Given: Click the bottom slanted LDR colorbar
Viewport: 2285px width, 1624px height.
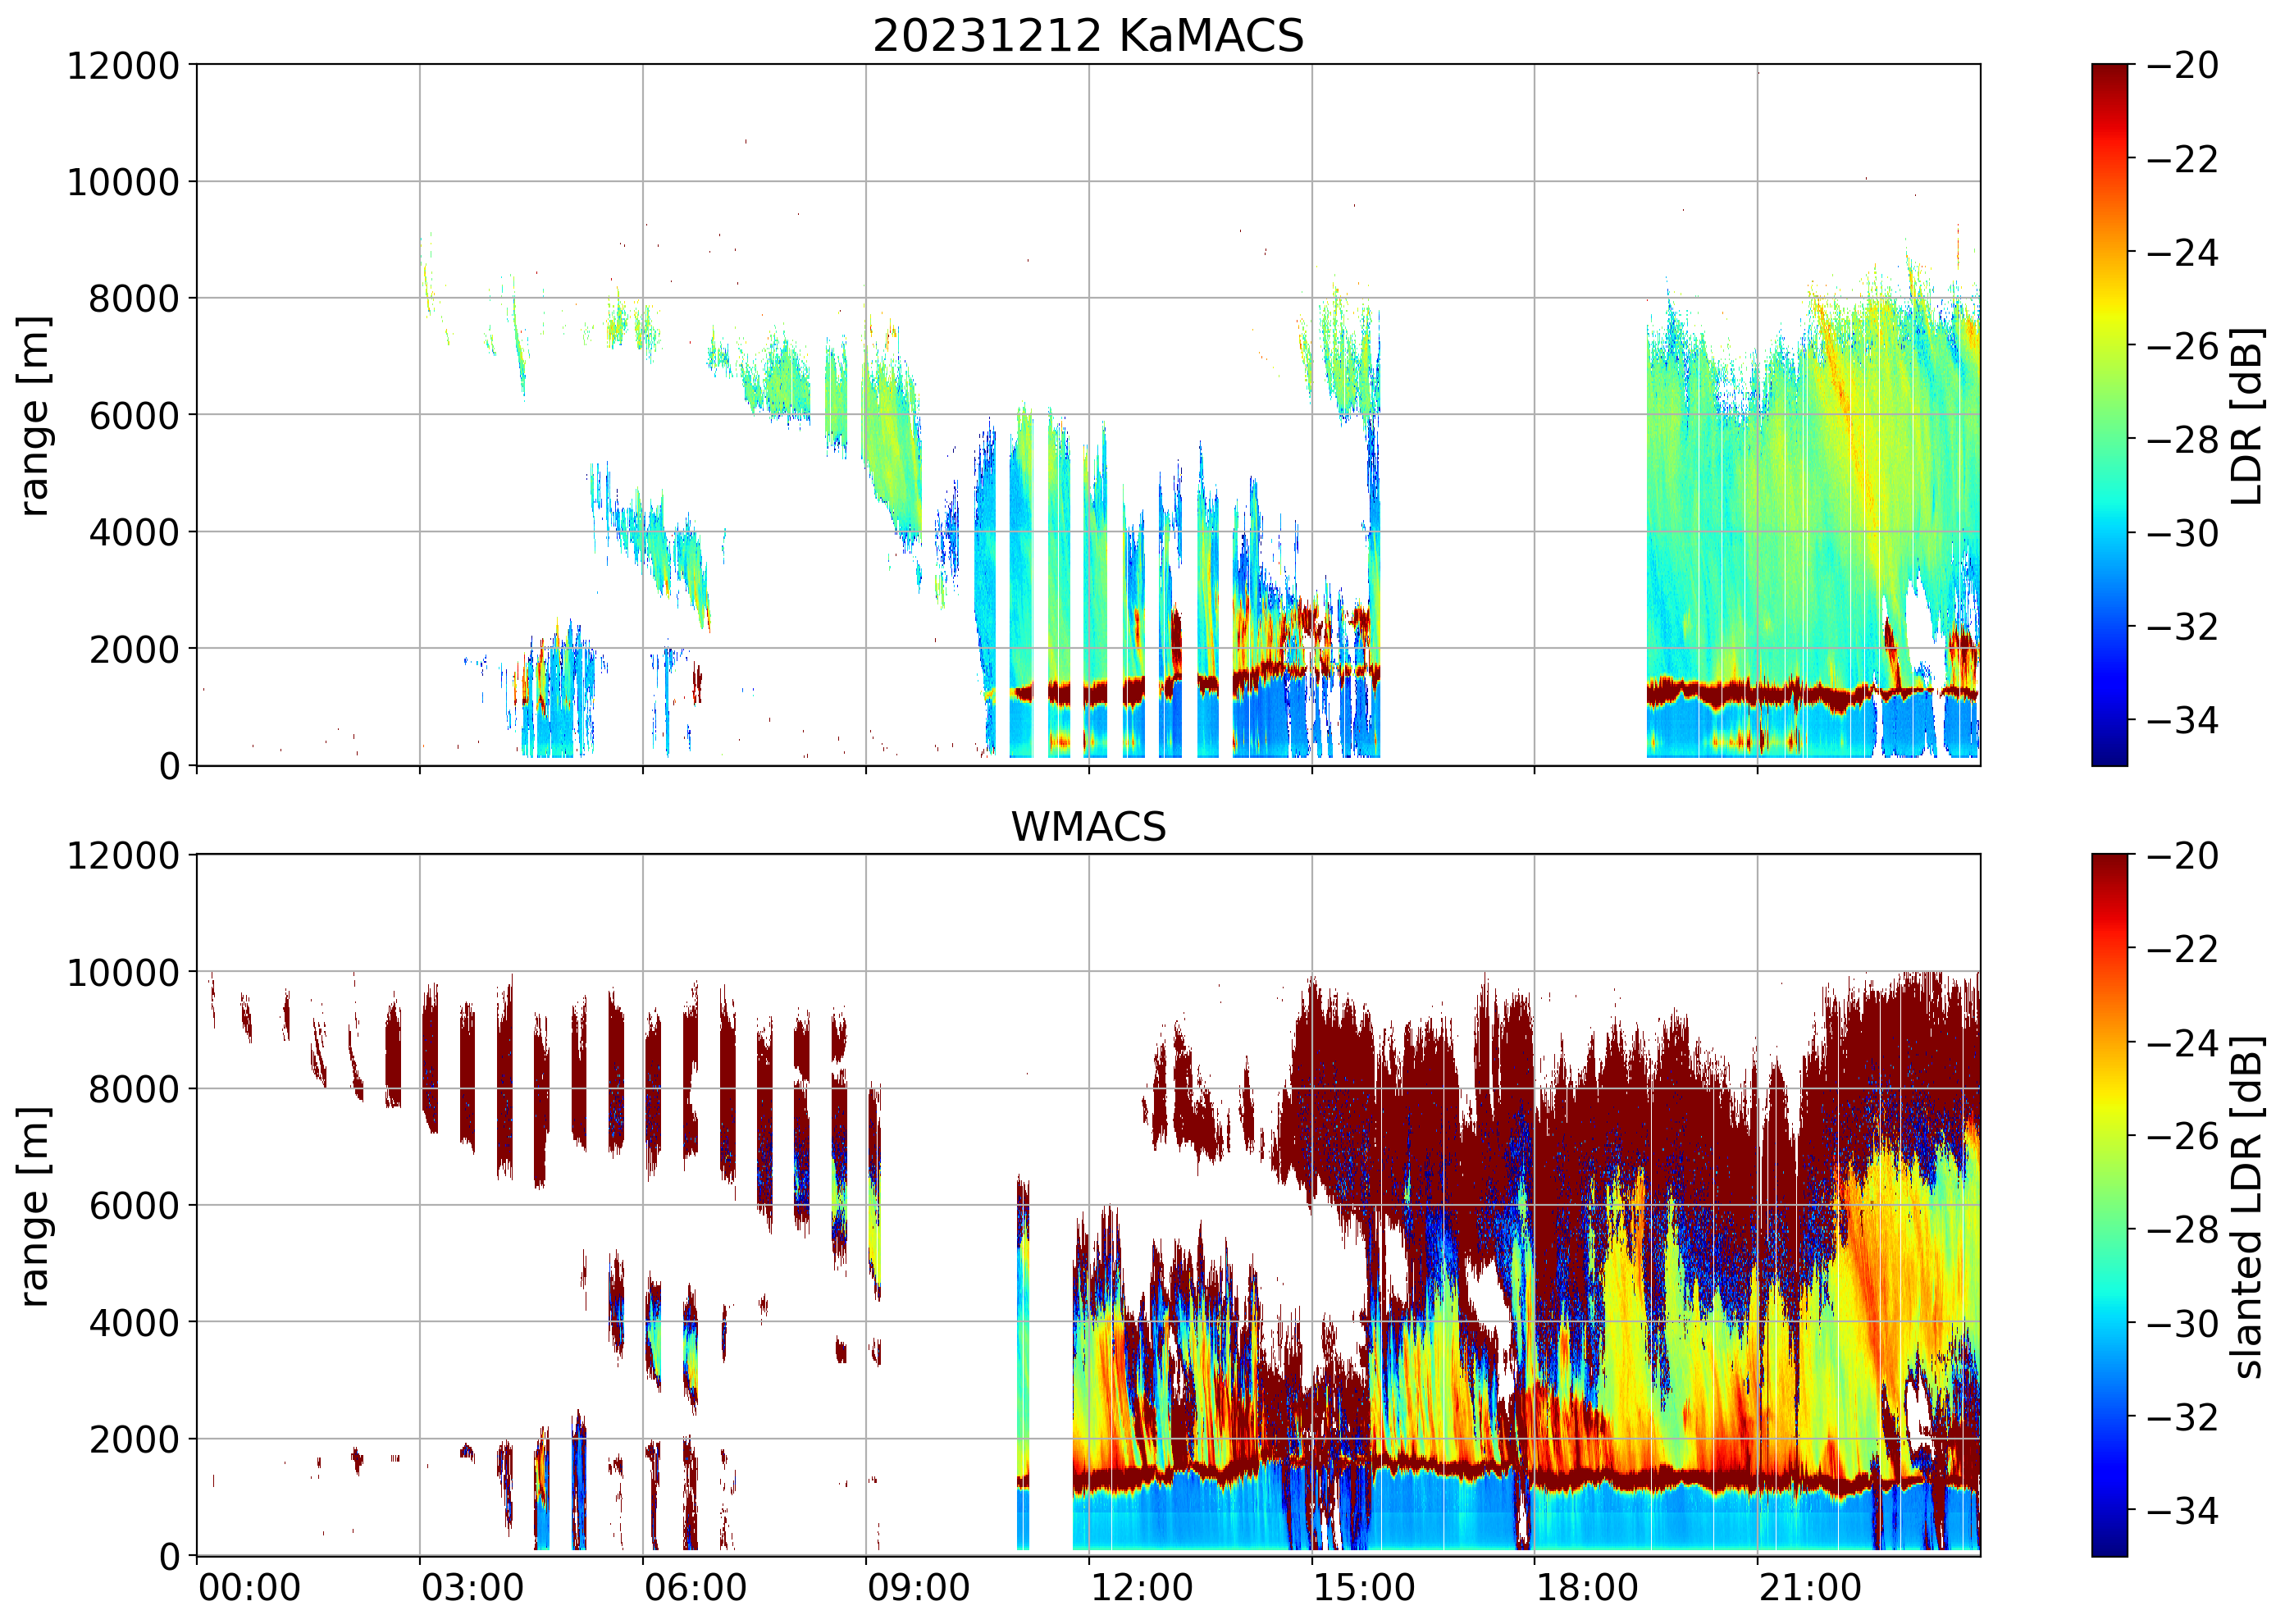Looking at the screenshot, I should (x=2109, y=1205).
